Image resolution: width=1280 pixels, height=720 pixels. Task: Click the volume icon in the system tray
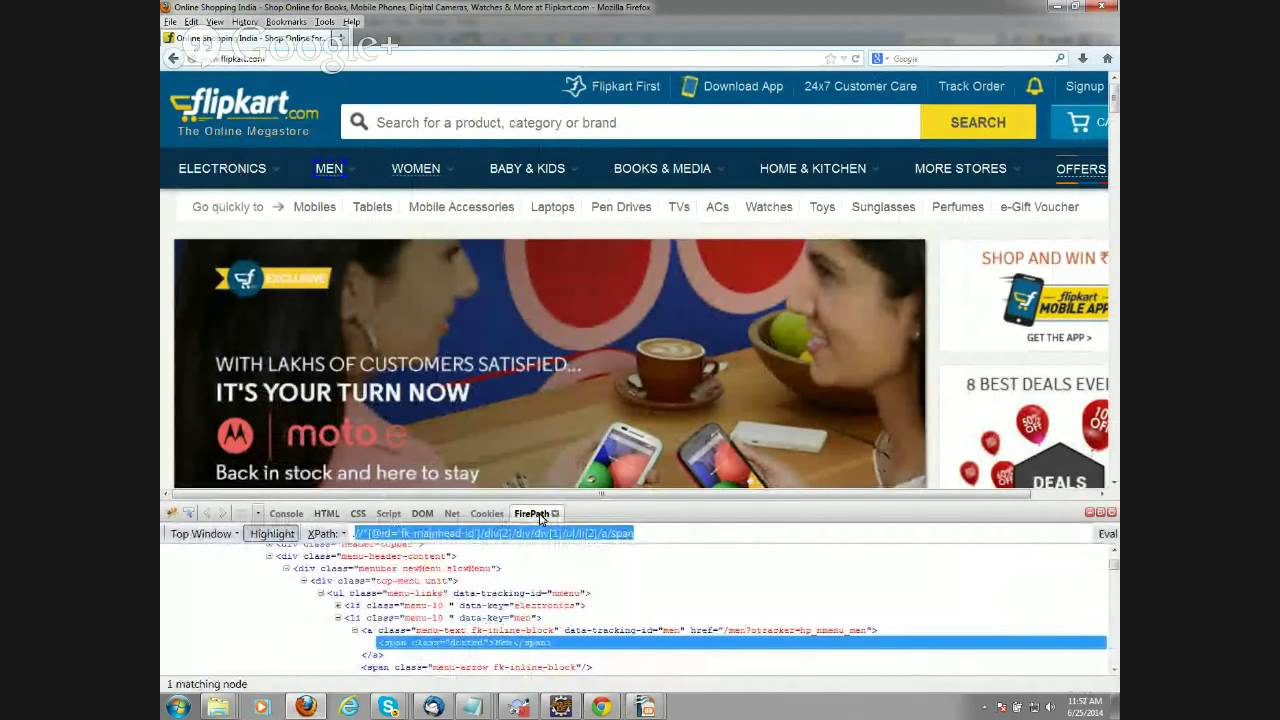tap(1051, 707)
